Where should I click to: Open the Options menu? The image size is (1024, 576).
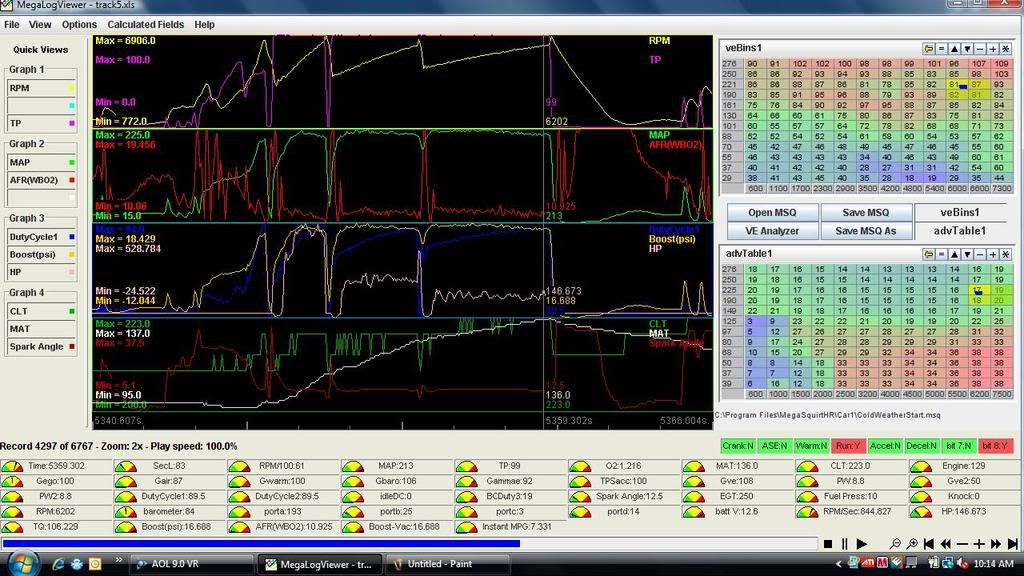click(x=79, y=24)
